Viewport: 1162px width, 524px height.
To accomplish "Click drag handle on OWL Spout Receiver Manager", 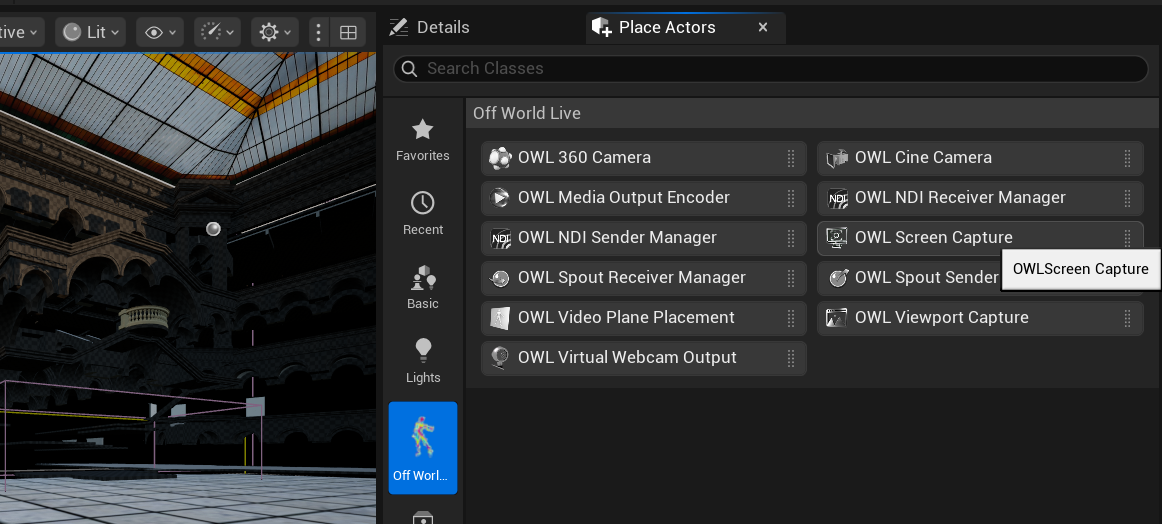I will (791, 278).
